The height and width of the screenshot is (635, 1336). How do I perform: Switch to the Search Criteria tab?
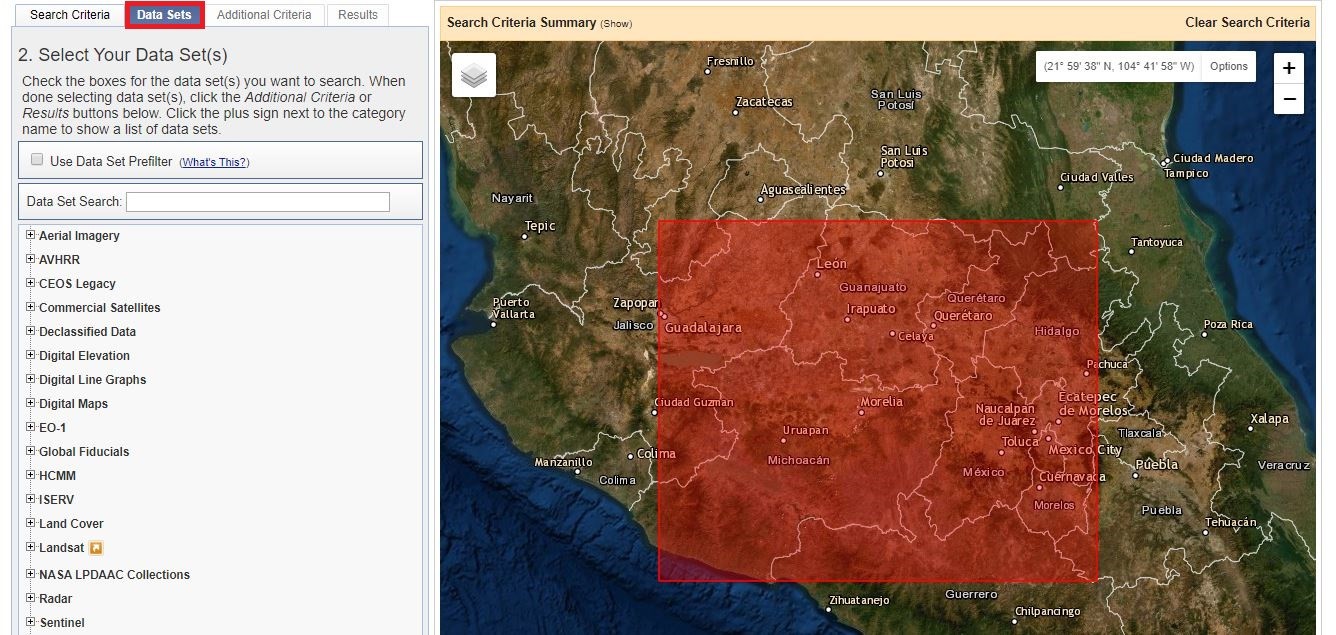click(x=70, y=15)
